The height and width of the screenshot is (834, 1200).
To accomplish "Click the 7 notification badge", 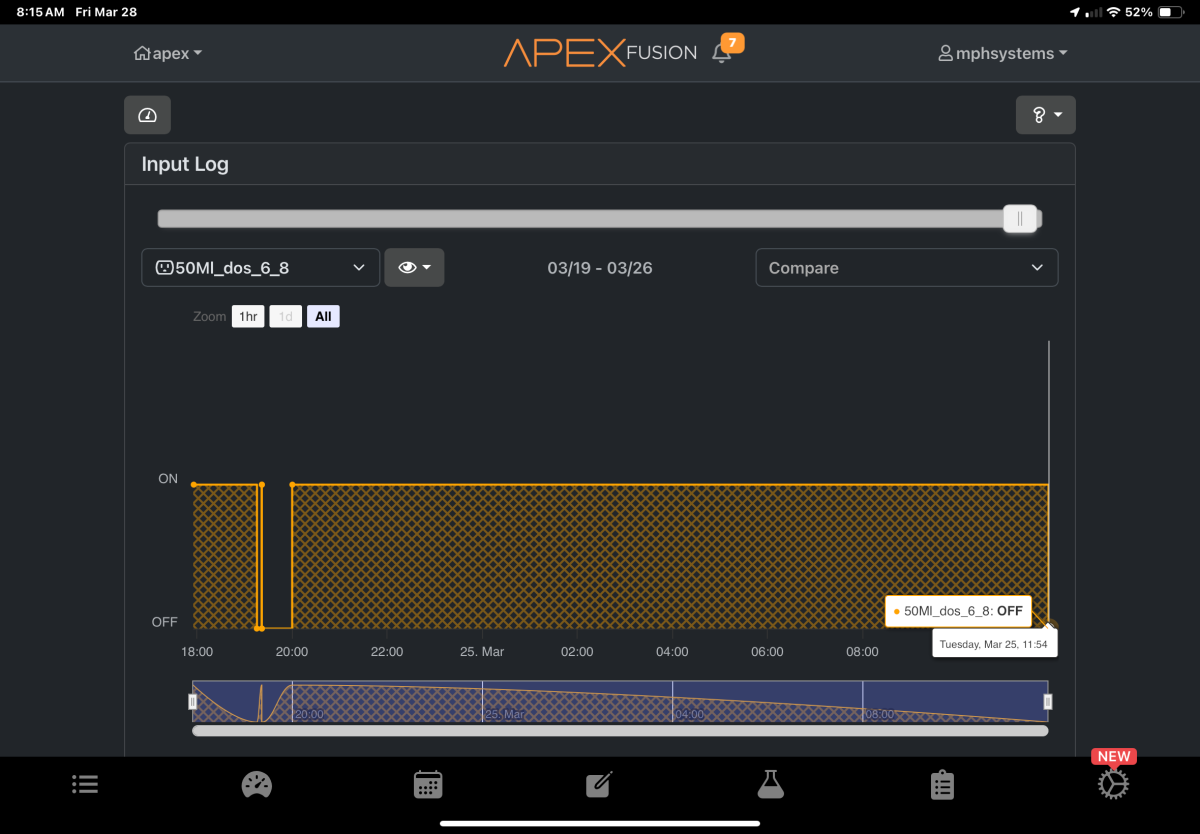I will tap(733, 43).
